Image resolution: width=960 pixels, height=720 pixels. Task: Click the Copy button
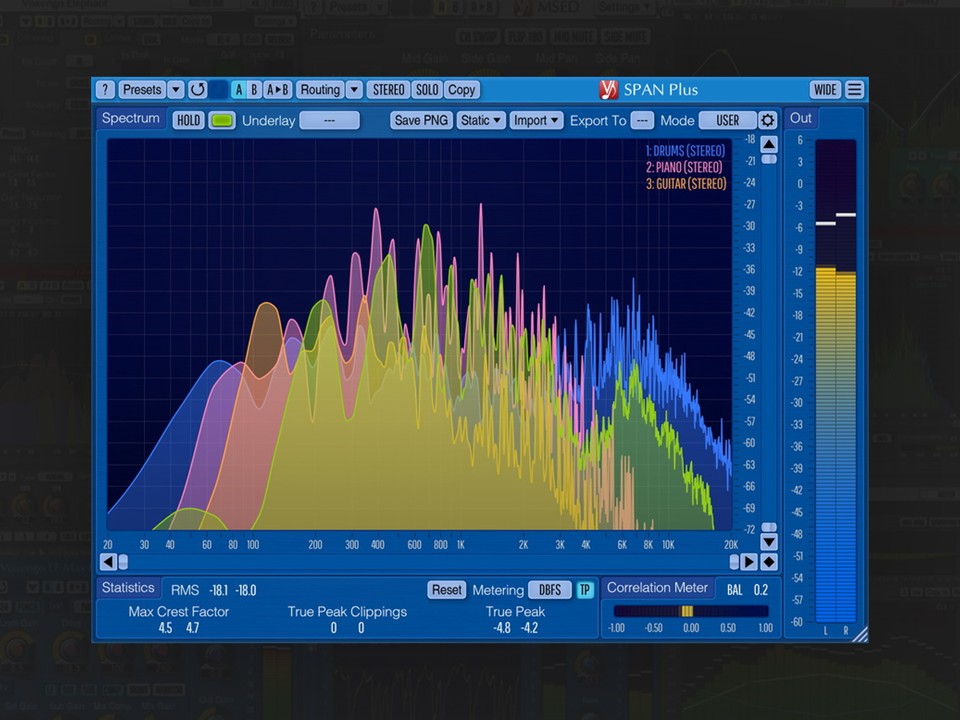coord(462,90)
